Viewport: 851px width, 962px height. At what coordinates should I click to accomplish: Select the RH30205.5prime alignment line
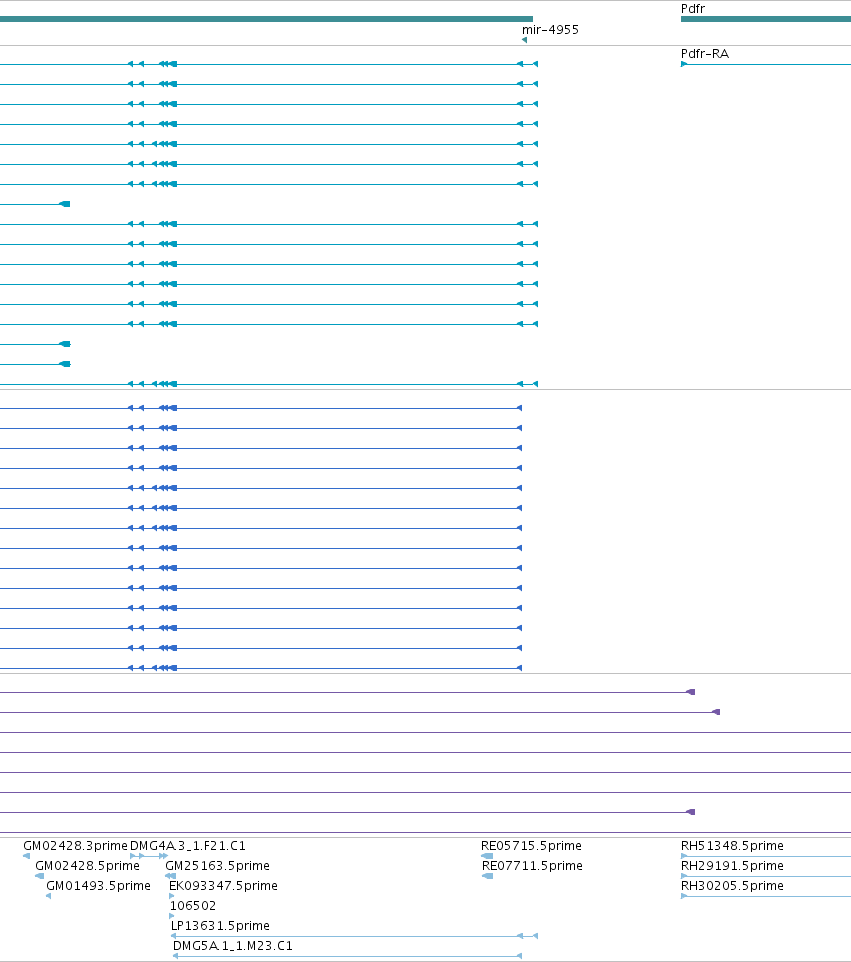(x=766, y=896)
